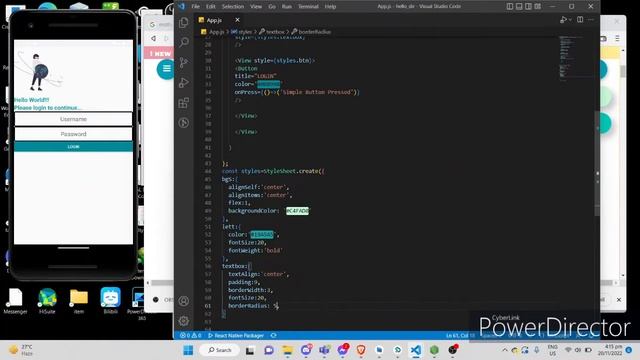Click the ENG US language indicator
This screenshot has height=360, width=640.
552,350
